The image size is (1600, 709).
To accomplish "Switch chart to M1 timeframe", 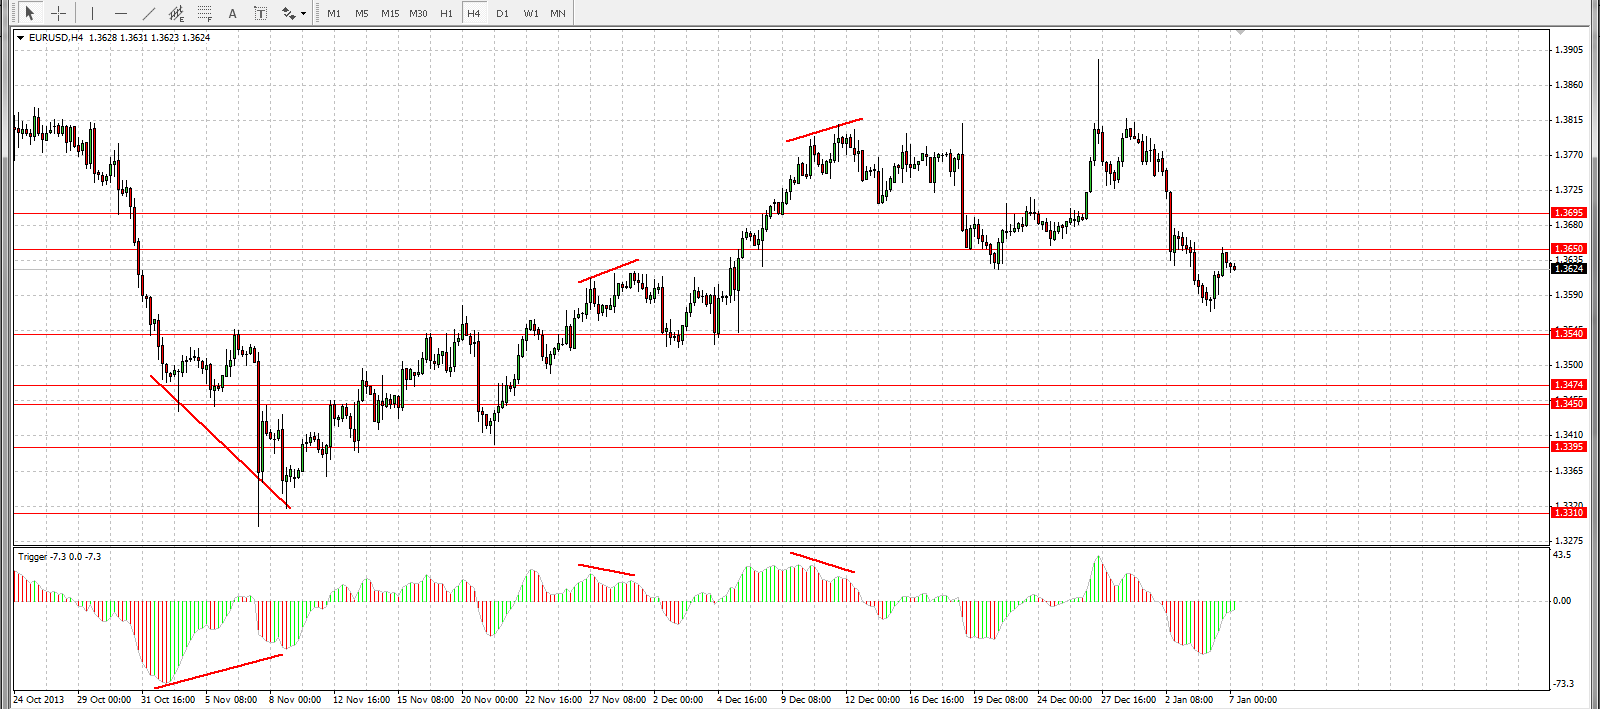I will 334,13.
